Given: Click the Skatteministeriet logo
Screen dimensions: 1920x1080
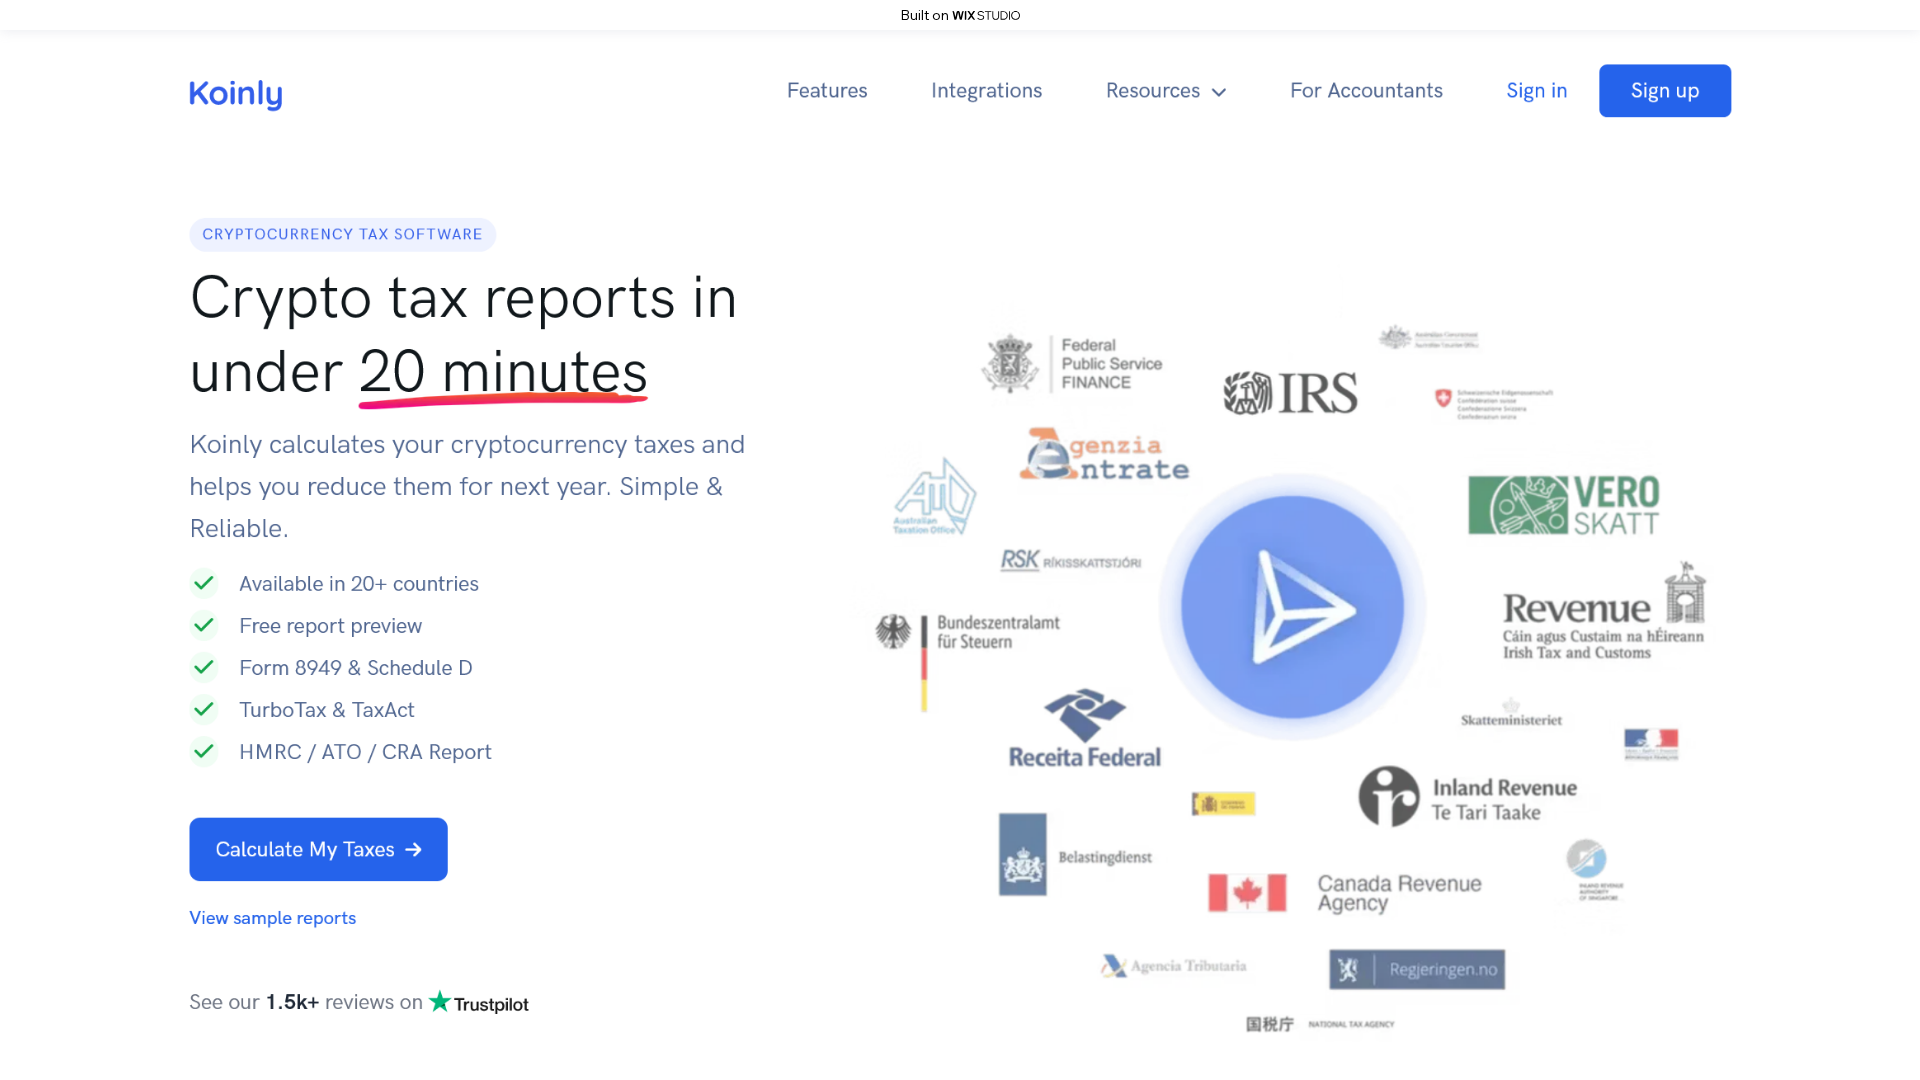Looking at the screenshot, I should [1511, 714].
